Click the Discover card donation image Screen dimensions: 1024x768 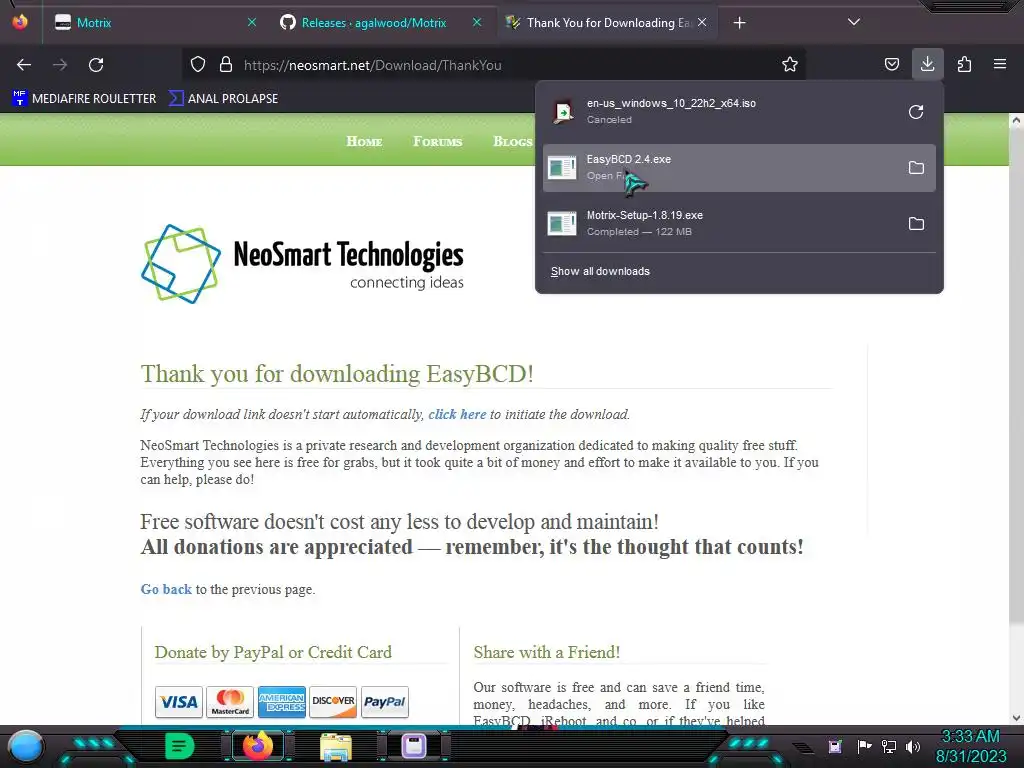333,702
